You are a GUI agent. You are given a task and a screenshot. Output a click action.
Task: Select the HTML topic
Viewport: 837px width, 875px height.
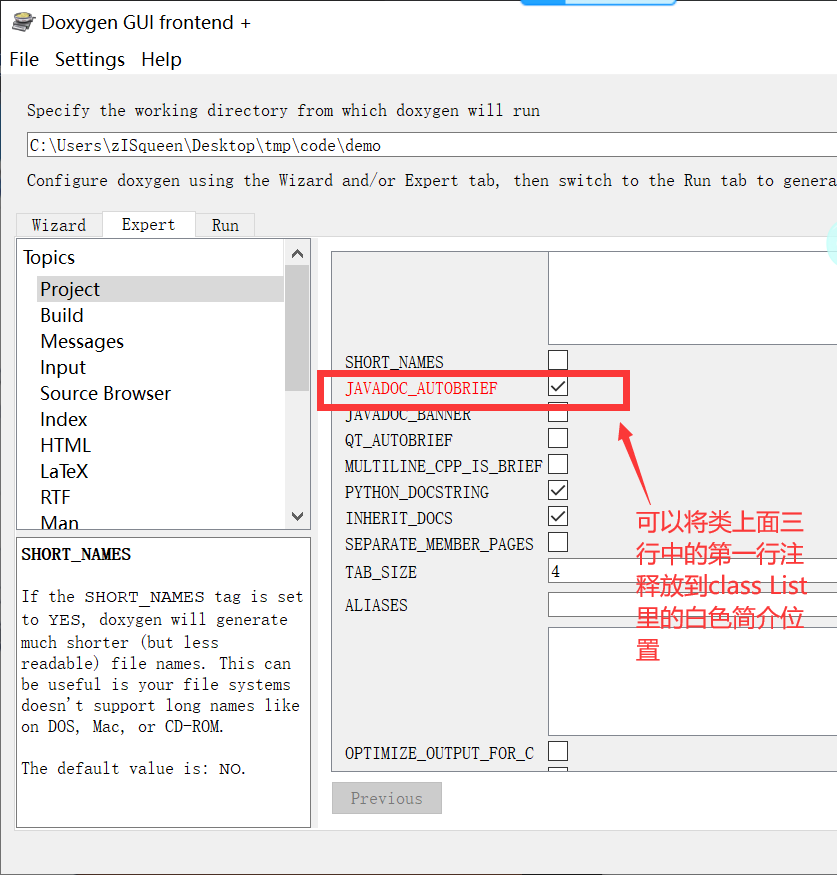click(65, 445)
